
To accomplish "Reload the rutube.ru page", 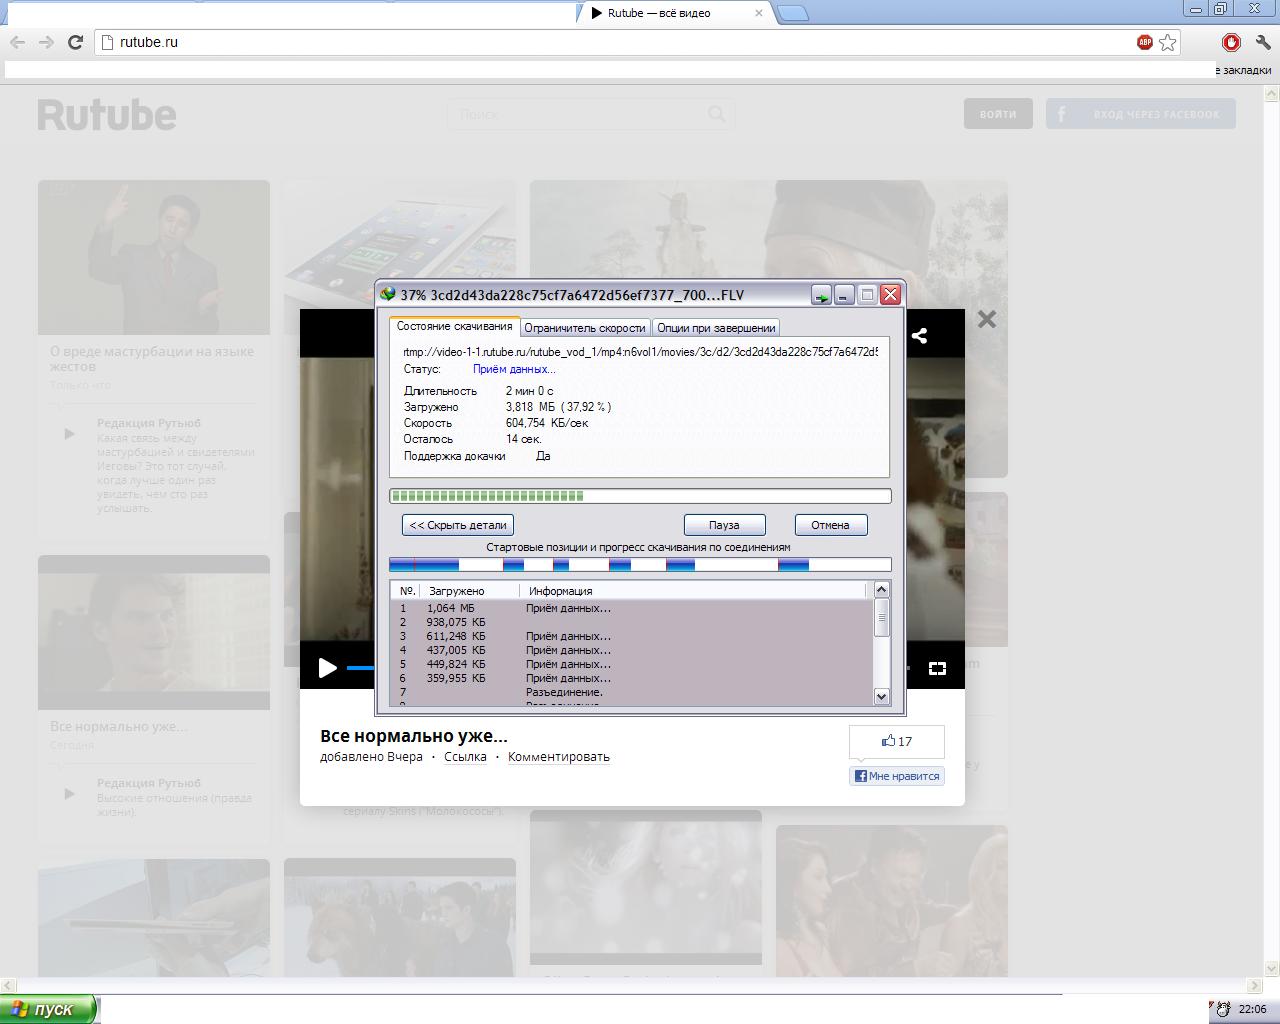I will tap(75, 42).
